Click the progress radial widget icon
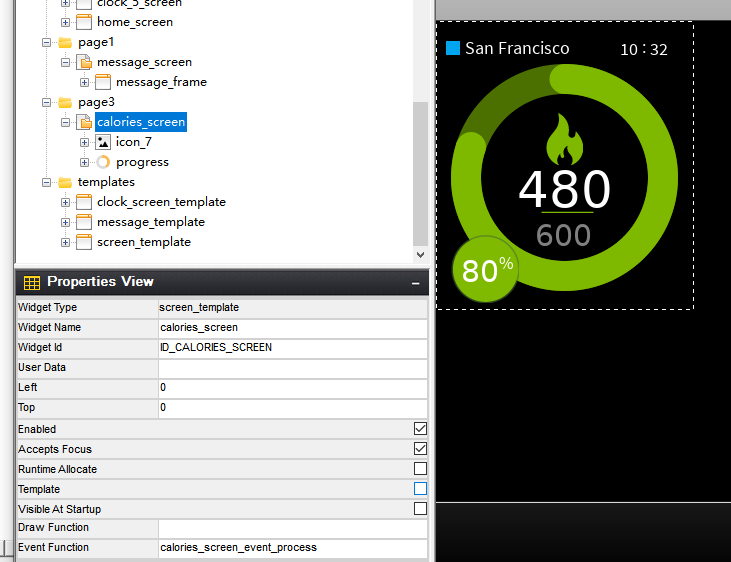 click(103, 162)
